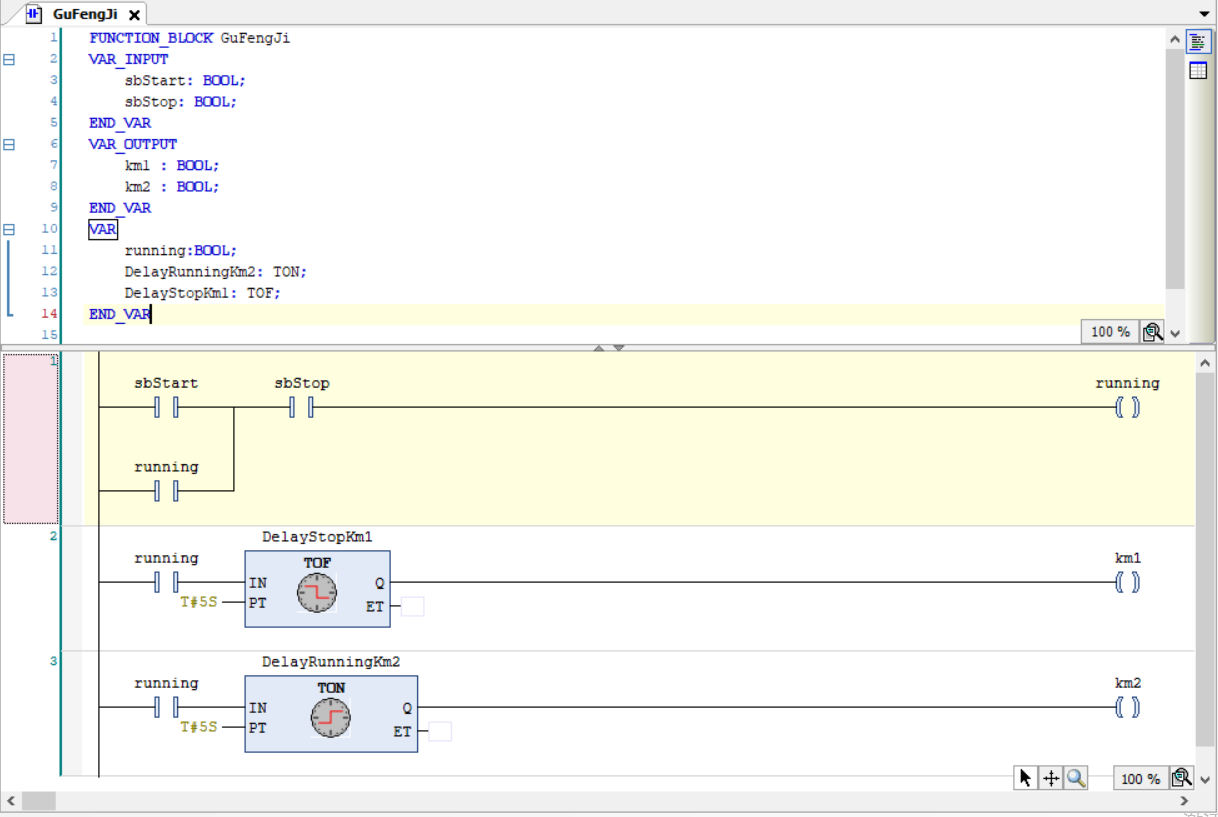Click the 'DelayStopKm1: TOF;' declaration line

point(203,293)
